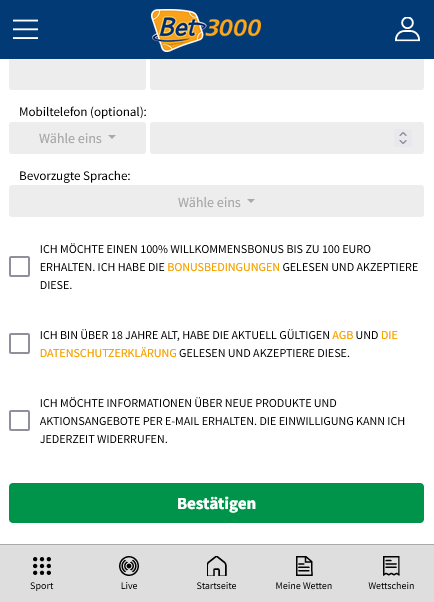Viewport: 434px width, 602px height.
Task: Click the wide empty field at top
Action: 287,74
